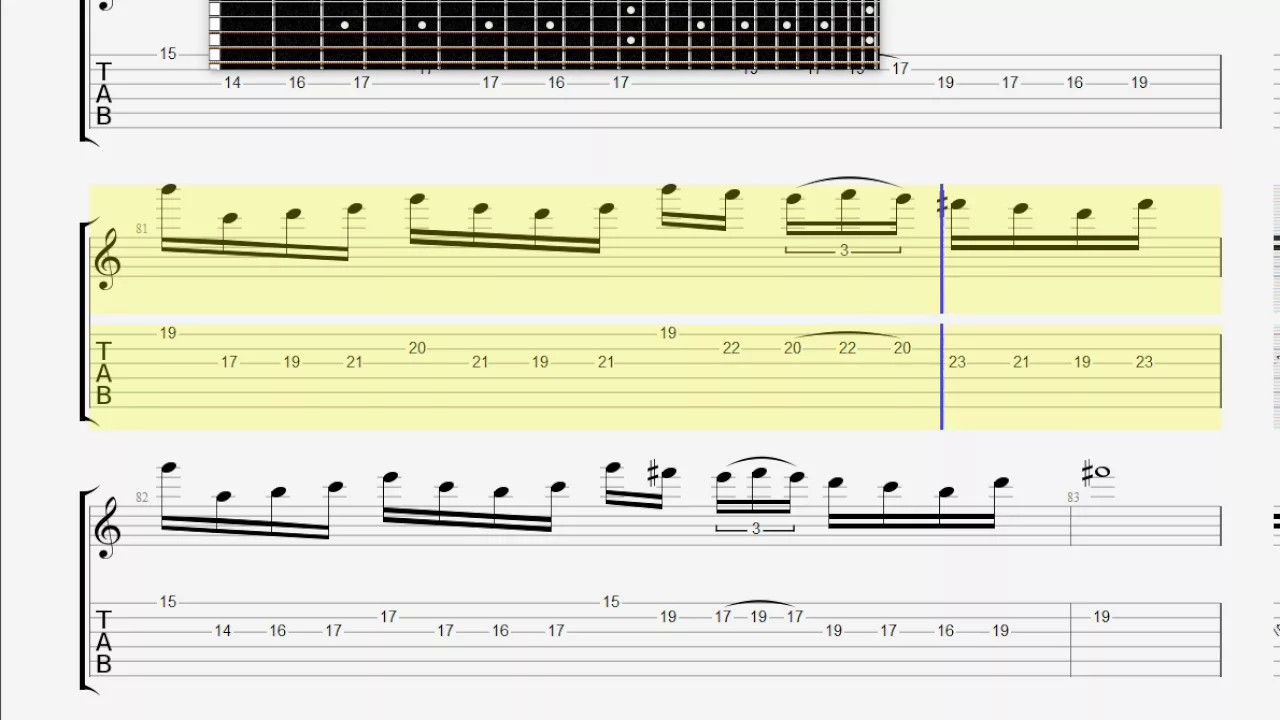
Task: Click first tab fret 23 right of the cursor
Action: (x=957, y=362)
